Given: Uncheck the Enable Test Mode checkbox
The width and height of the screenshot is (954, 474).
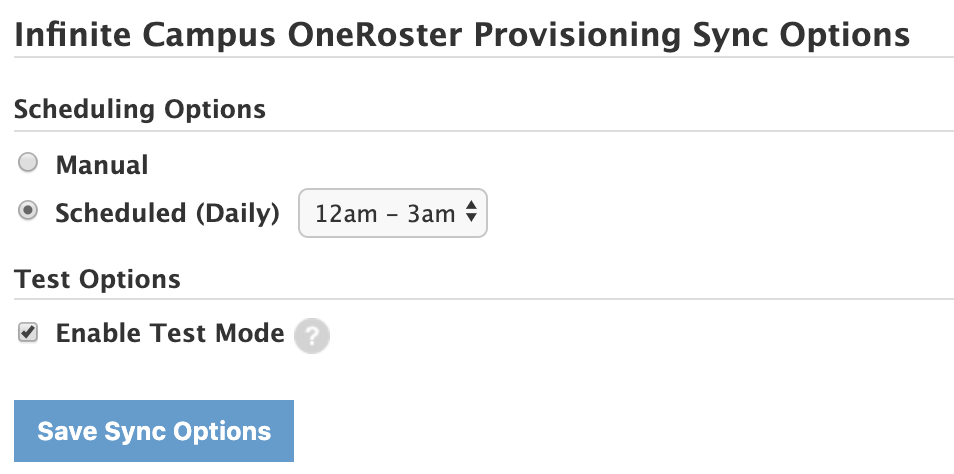Looking at the screenshot, I should (29, 334).
